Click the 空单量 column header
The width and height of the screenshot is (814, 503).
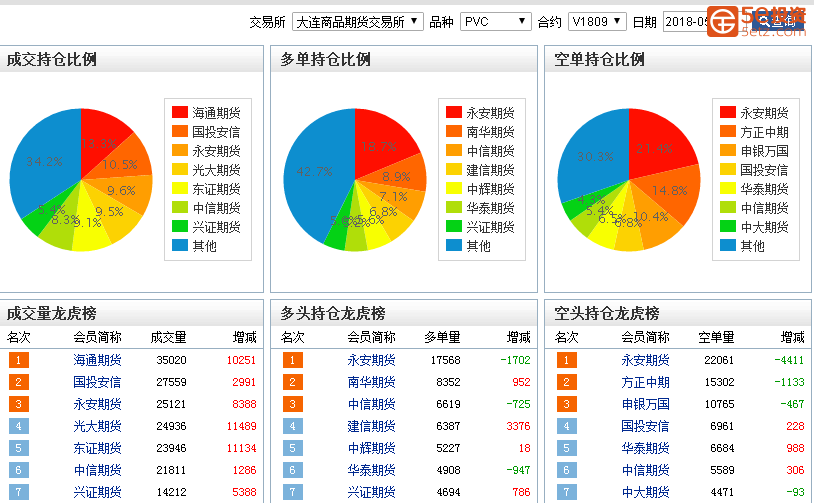pos(716,337)
